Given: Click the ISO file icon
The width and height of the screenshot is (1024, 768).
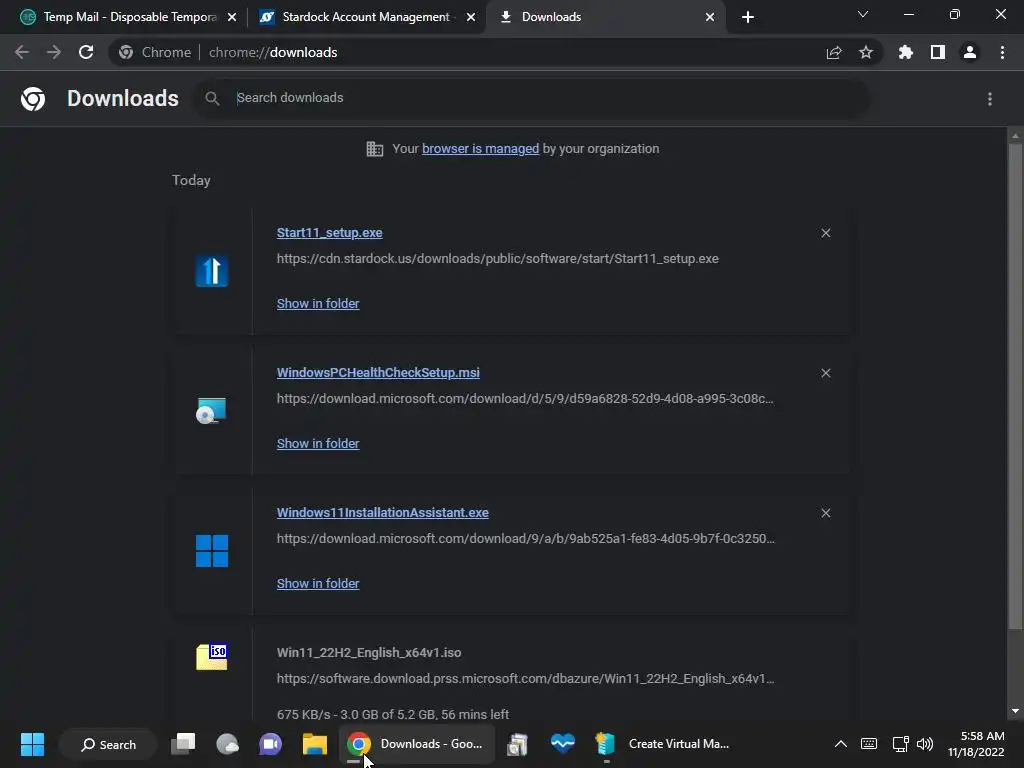Looking at the screenshot, I should pos(212,657).
